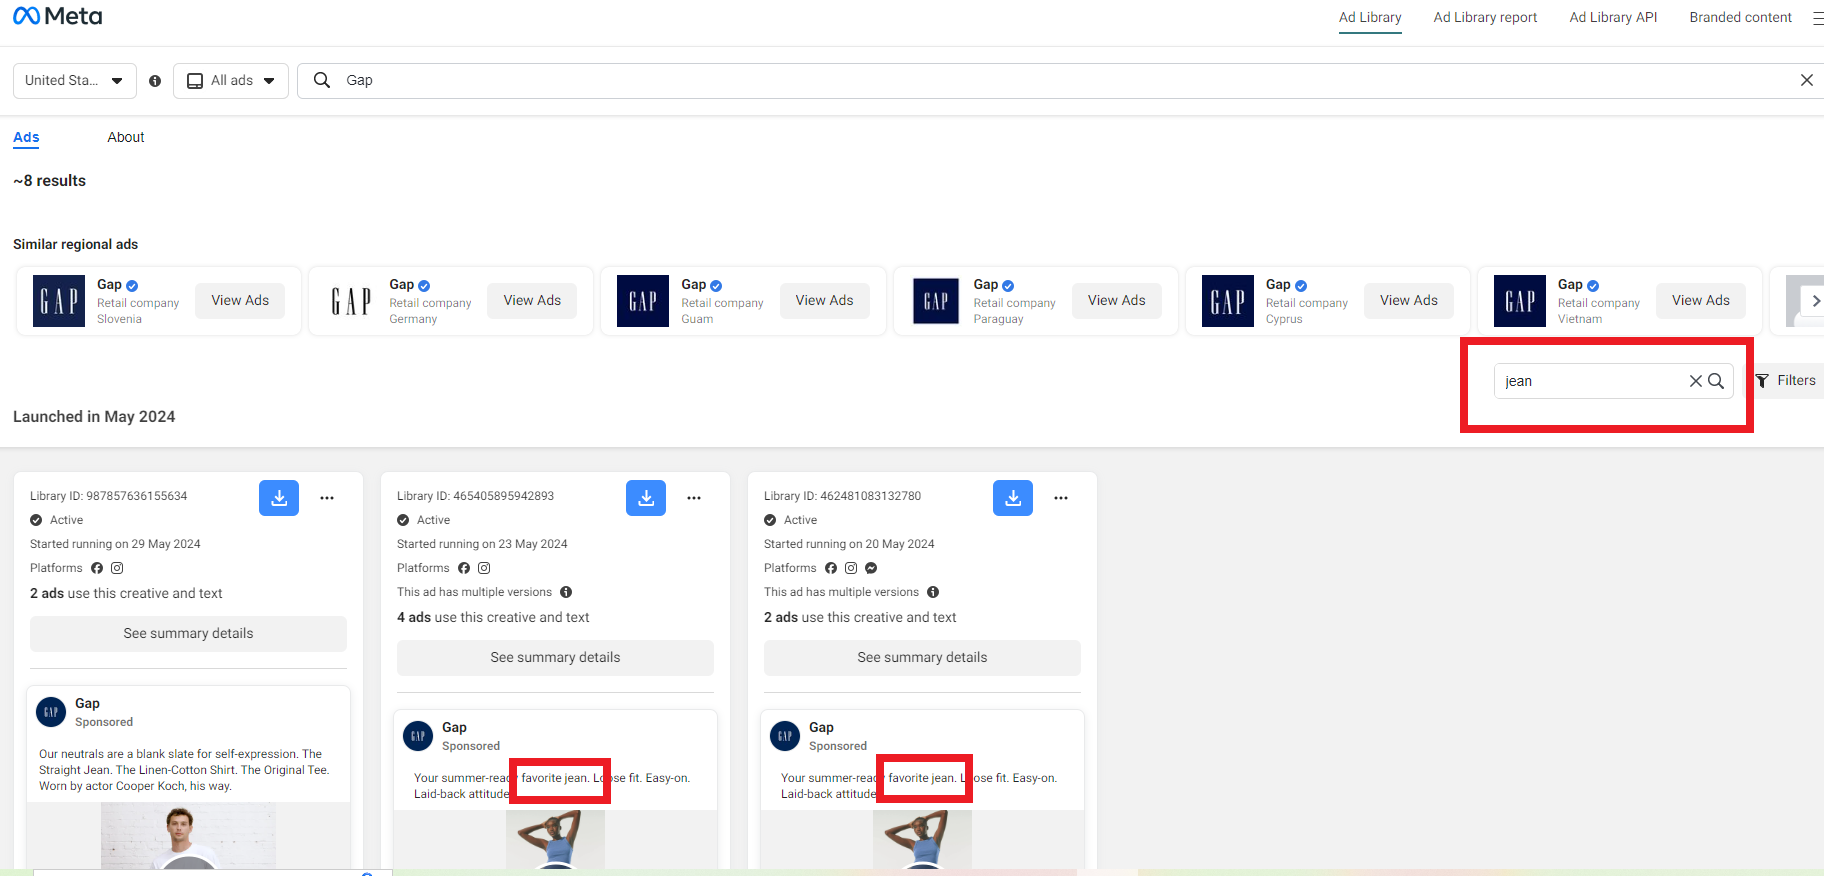Viewport: 1824px width, 876px height.
Task: Click '~8 results' text
Action: point(49,181)
